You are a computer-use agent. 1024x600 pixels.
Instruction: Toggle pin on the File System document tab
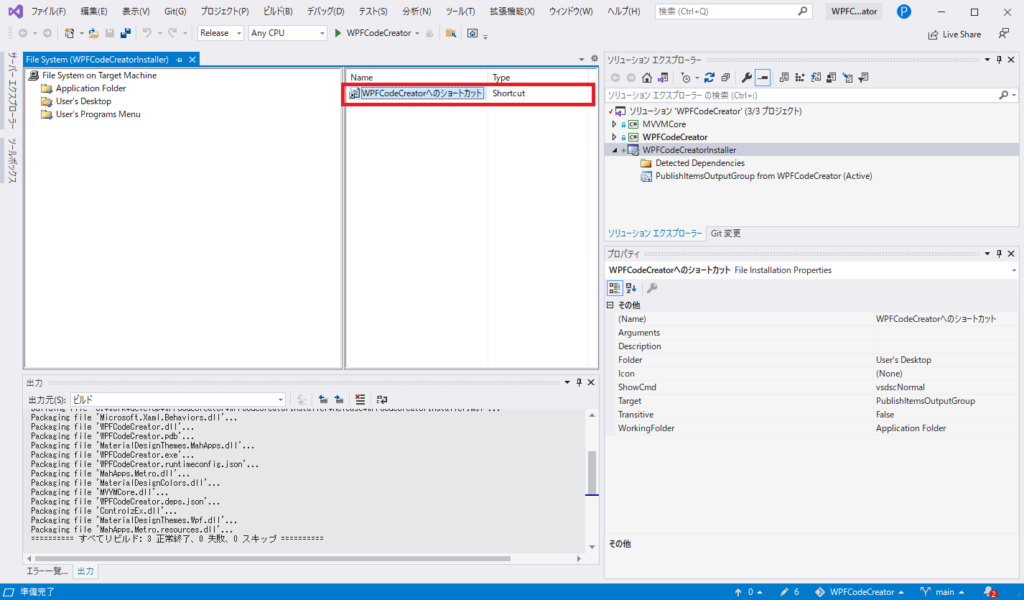tap(180, 59)
